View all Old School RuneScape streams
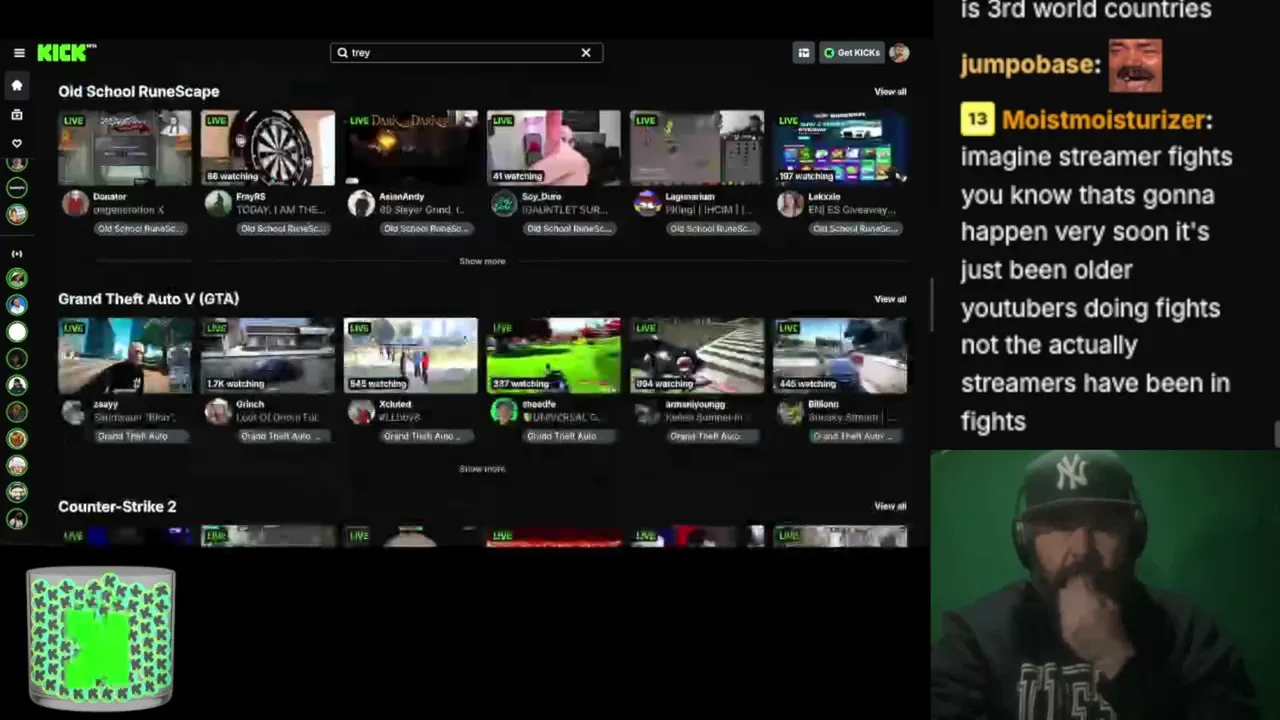The image size is (1280, 720). coord(890,92)
